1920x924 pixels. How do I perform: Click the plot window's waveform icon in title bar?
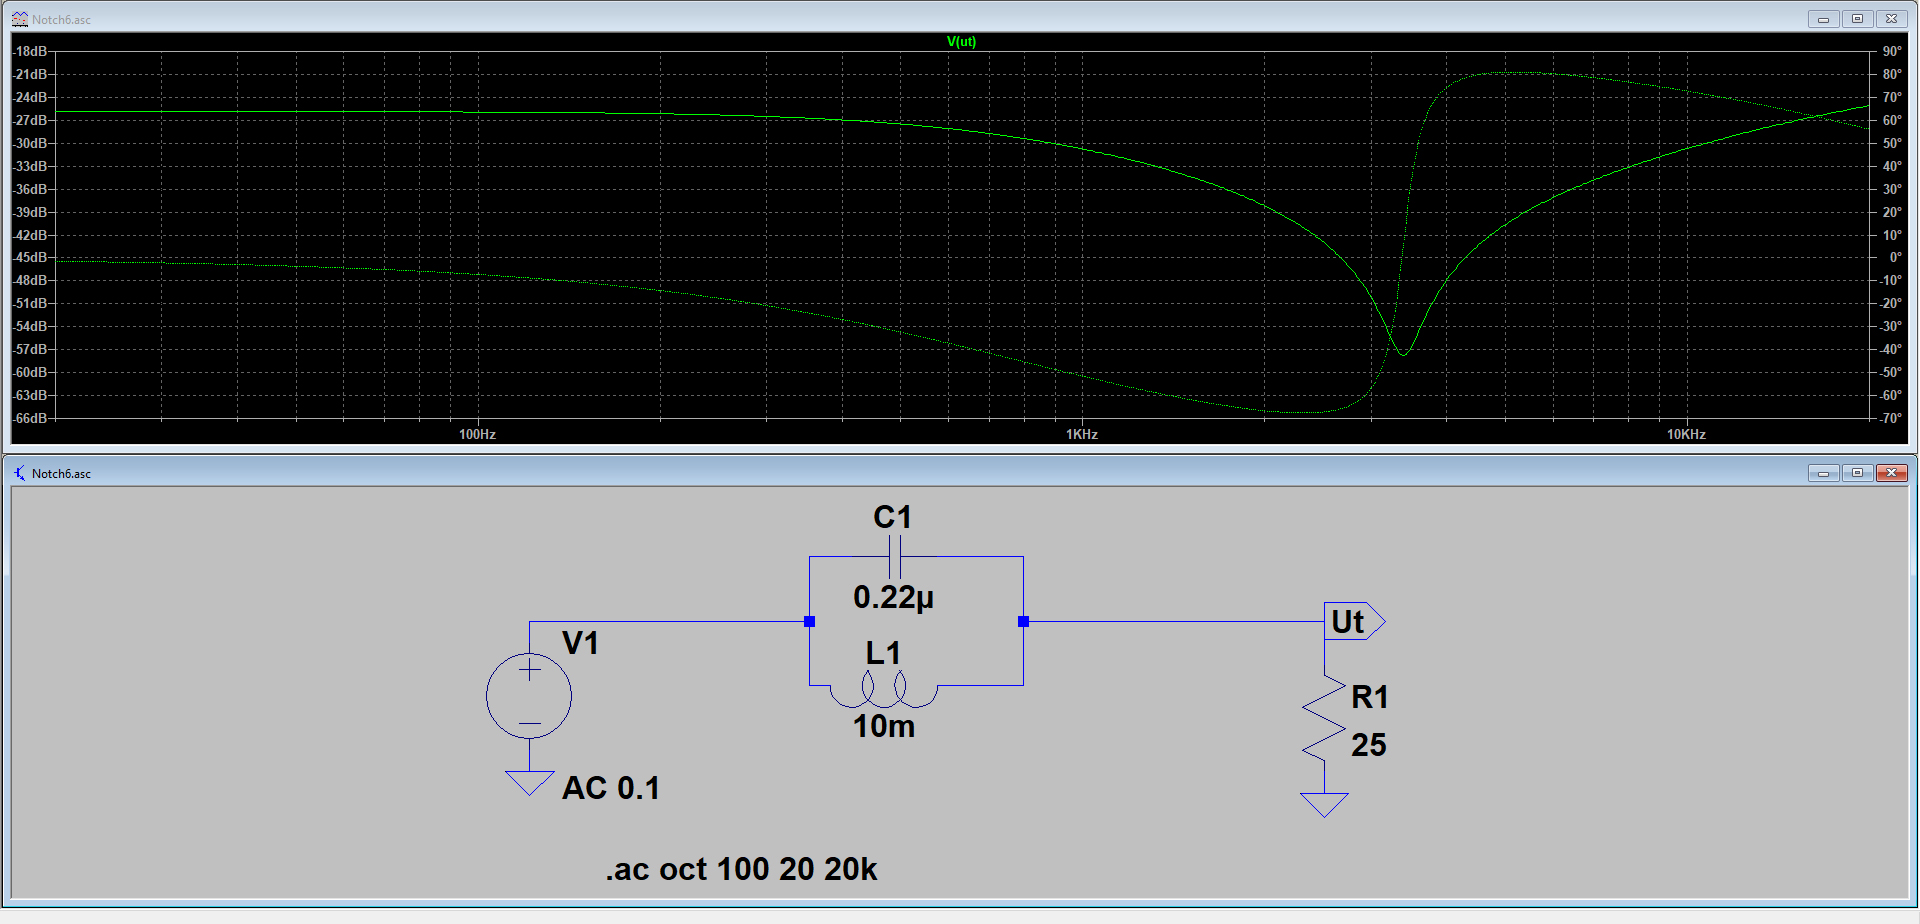20,19
